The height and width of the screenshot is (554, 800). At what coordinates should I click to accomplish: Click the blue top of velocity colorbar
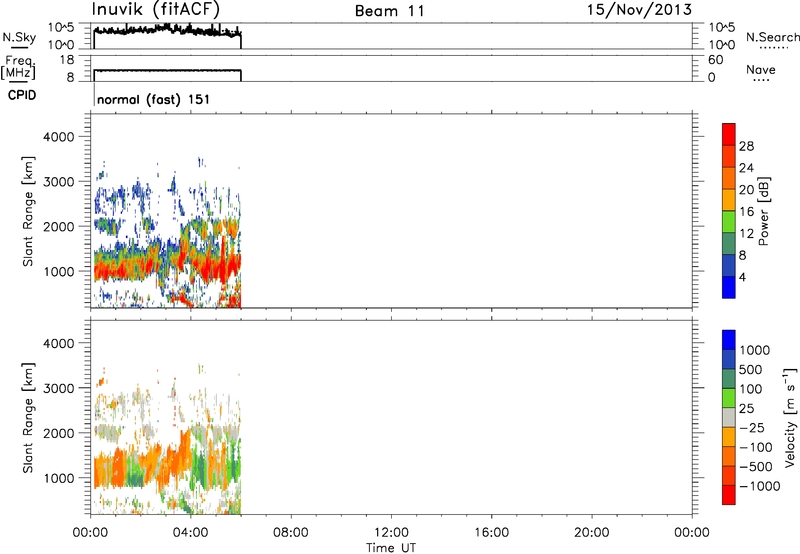(729, 340)
